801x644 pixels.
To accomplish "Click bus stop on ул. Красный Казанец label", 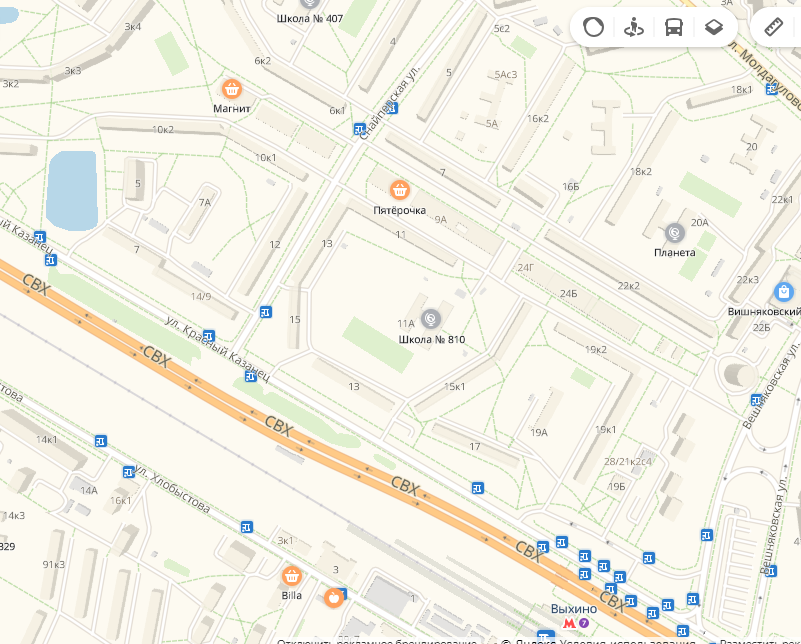I will (x=208, y=337).
